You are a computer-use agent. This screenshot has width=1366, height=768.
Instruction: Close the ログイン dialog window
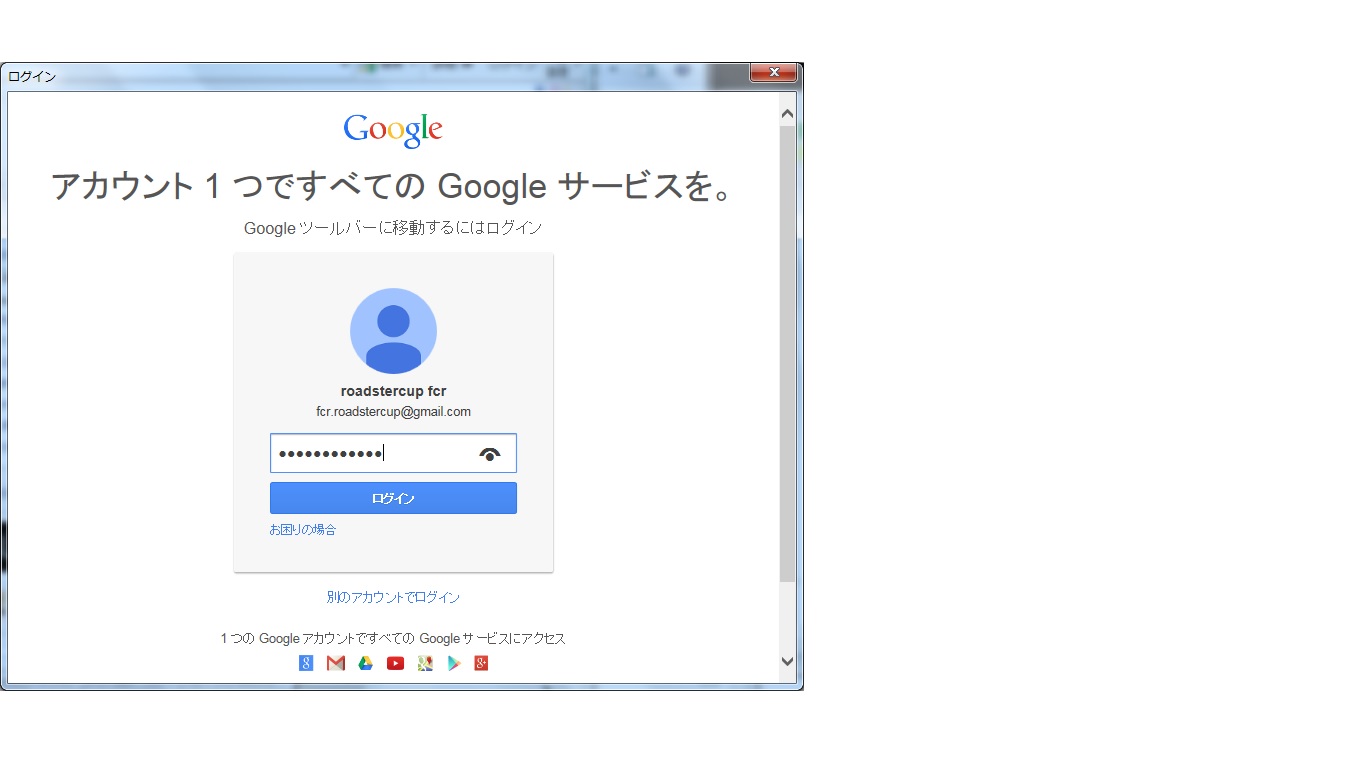(x=773, y=72)
